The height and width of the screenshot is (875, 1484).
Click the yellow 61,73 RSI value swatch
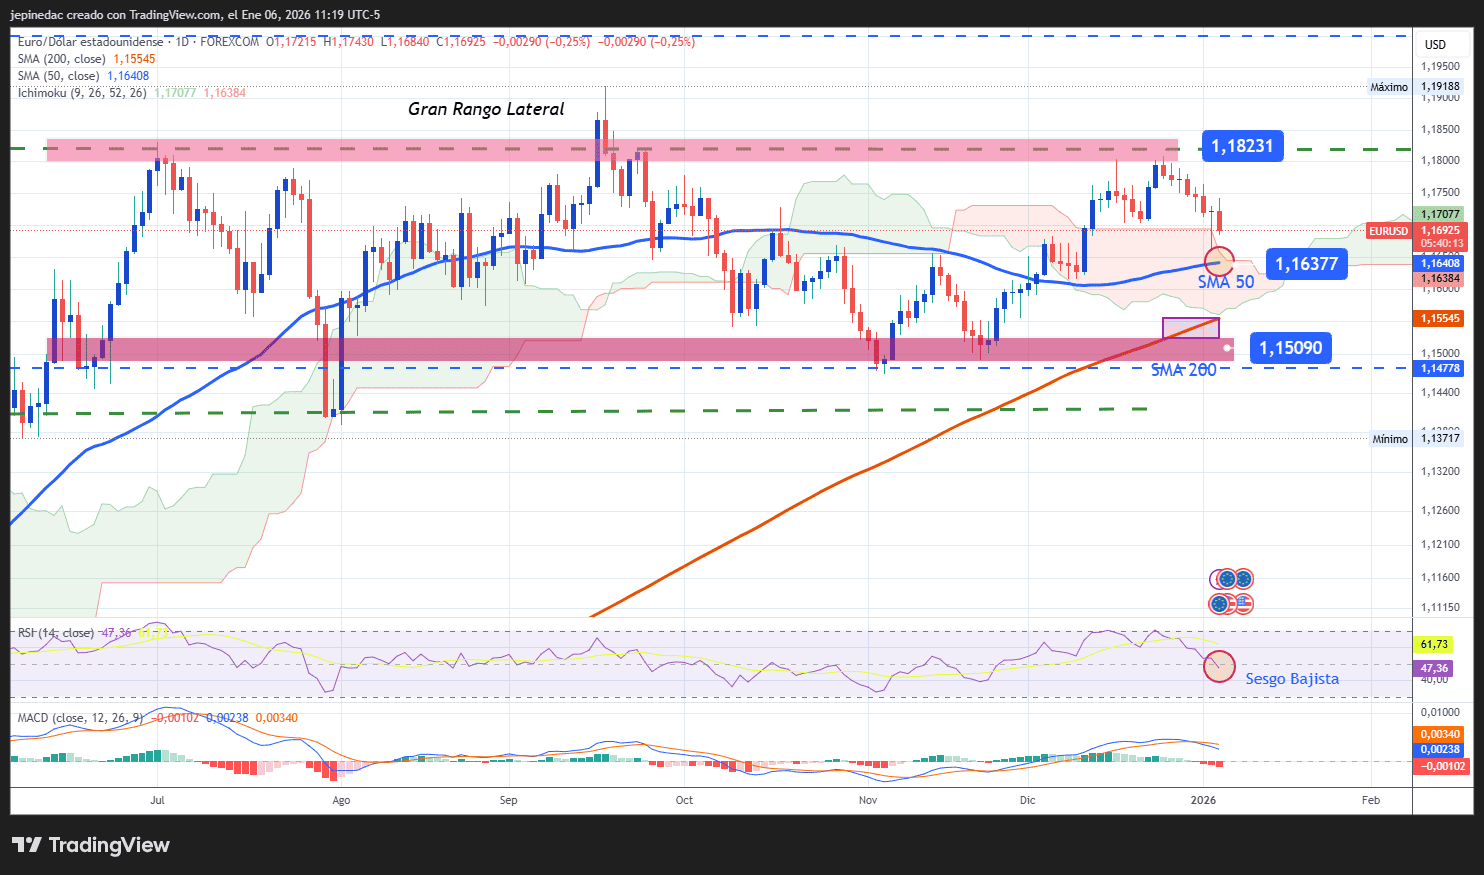coord(1433,643)
